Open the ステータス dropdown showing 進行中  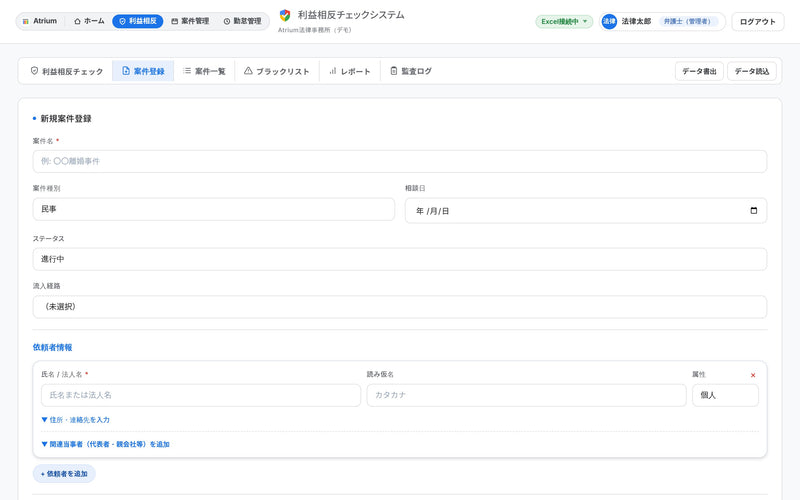pos(399,259)
